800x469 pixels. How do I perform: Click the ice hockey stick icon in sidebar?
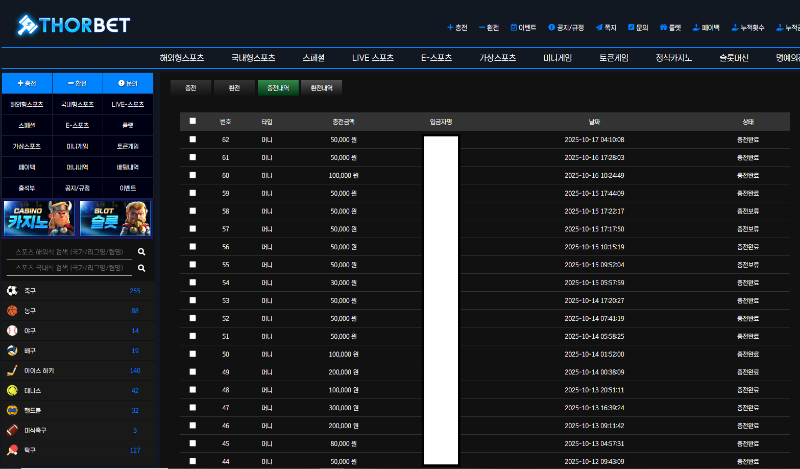(12, 370)
